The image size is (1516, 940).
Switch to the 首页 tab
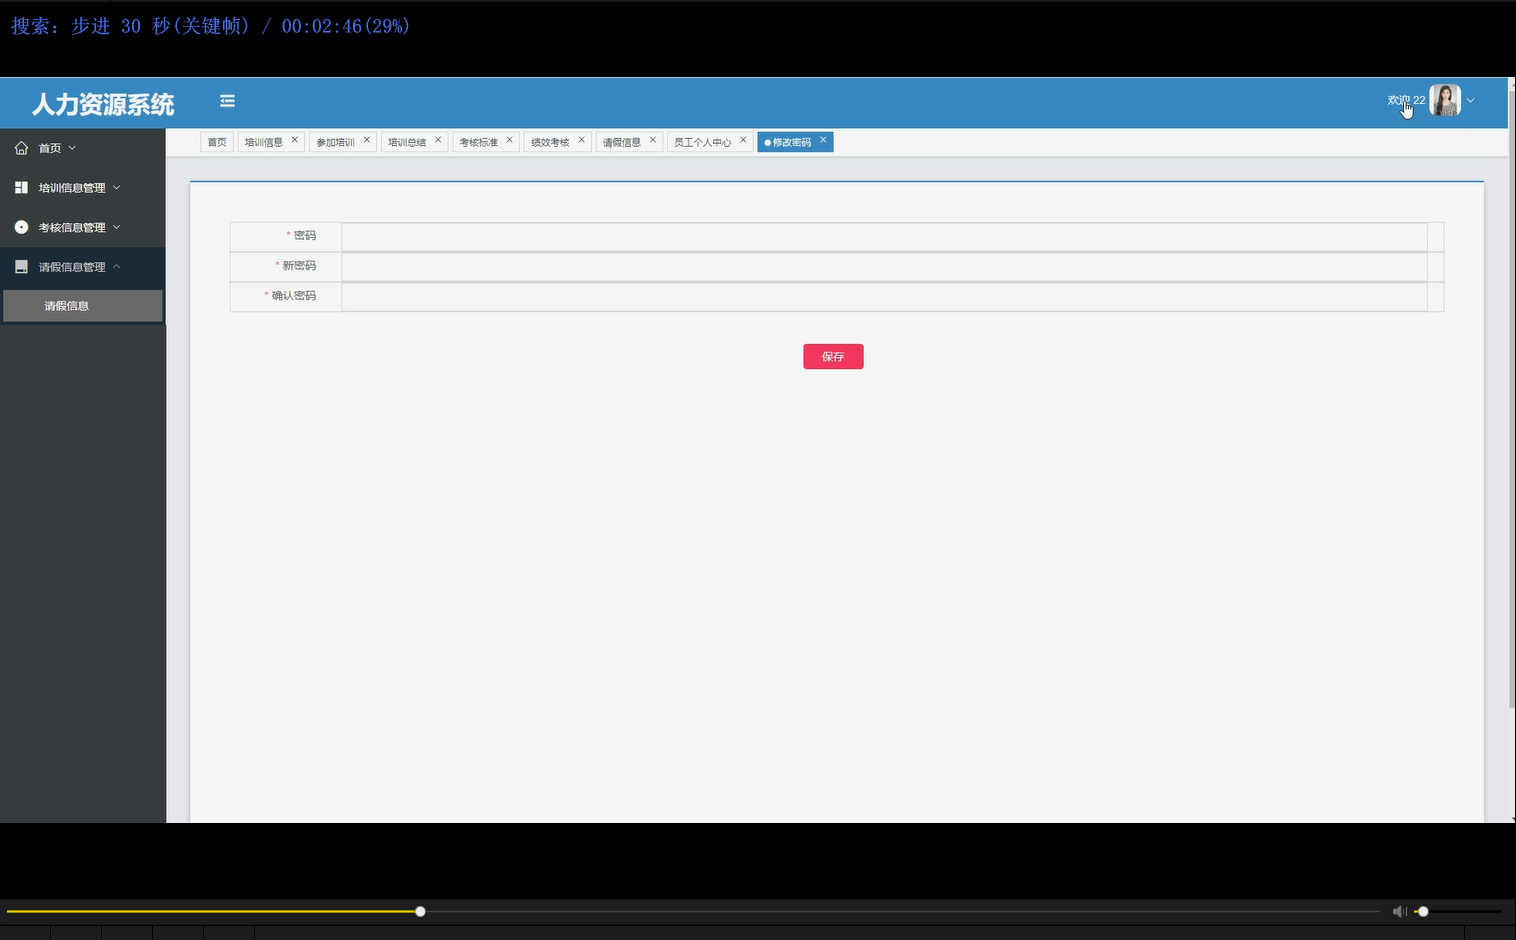point(217,142)
